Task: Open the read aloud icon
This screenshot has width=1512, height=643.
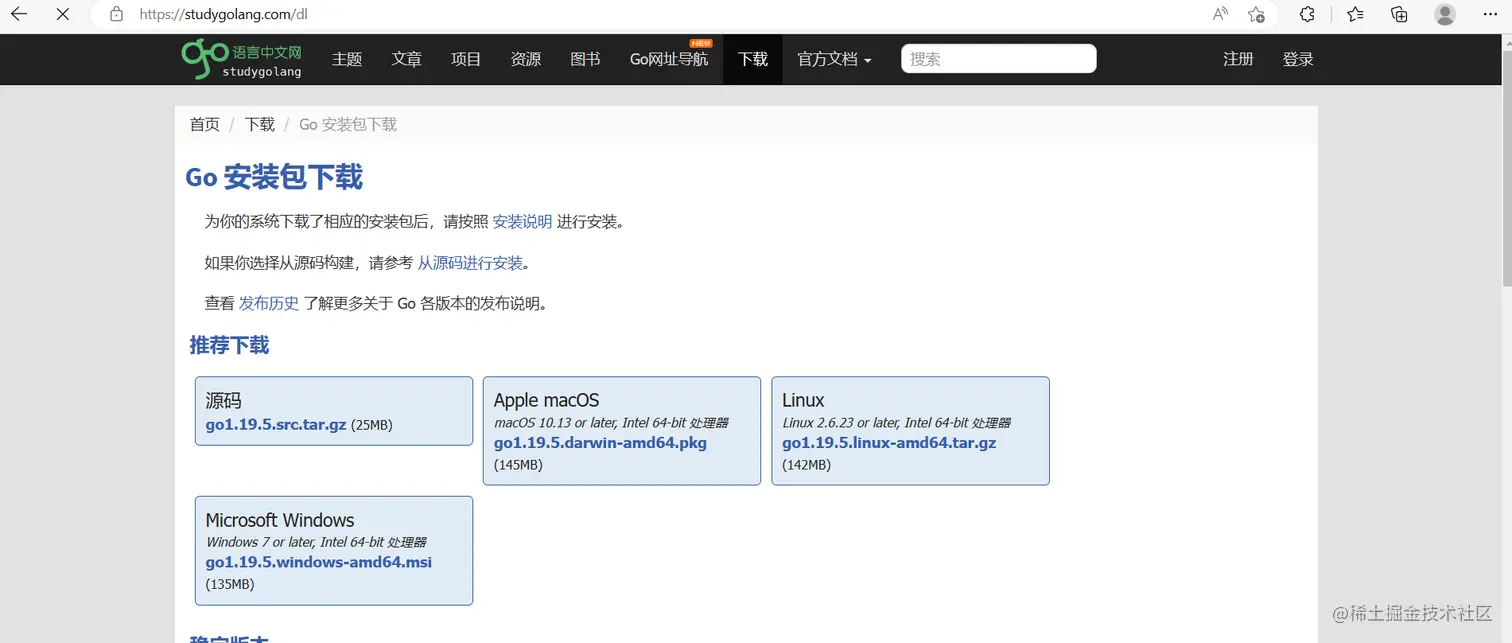Action: click(1220, 14)
